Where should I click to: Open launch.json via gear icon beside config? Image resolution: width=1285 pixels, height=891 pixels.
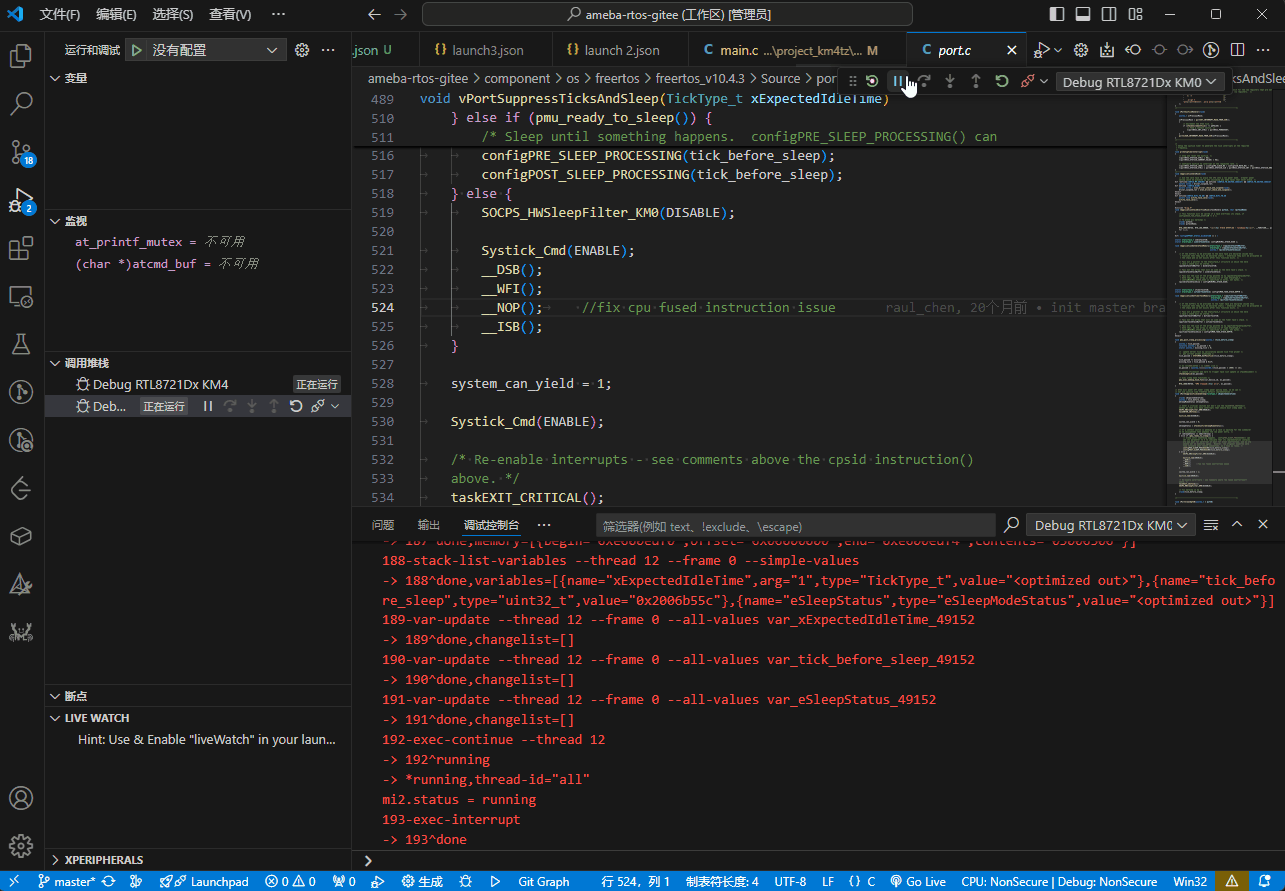click(302, 50)
